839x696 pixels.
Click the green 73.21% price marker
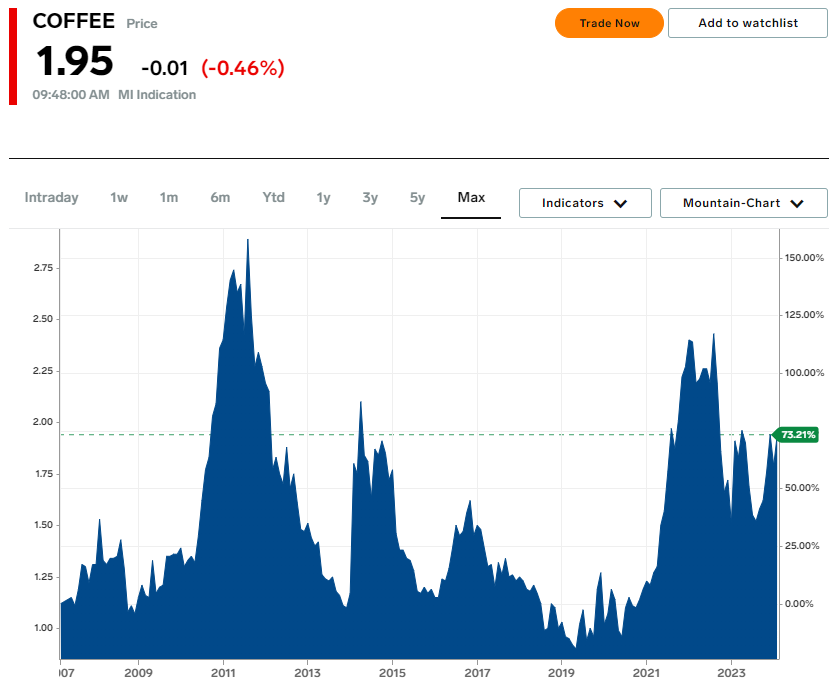(798, 435)
